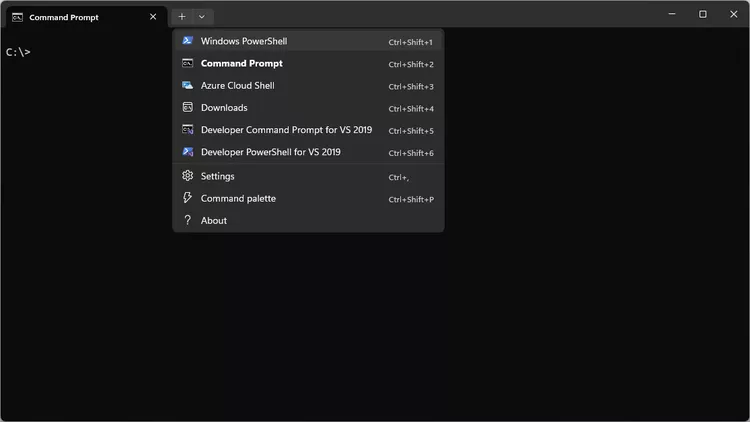The image size is (750, 422).
Task: Choose Command Prompt from the menu
Action: [x=308, y=63]
